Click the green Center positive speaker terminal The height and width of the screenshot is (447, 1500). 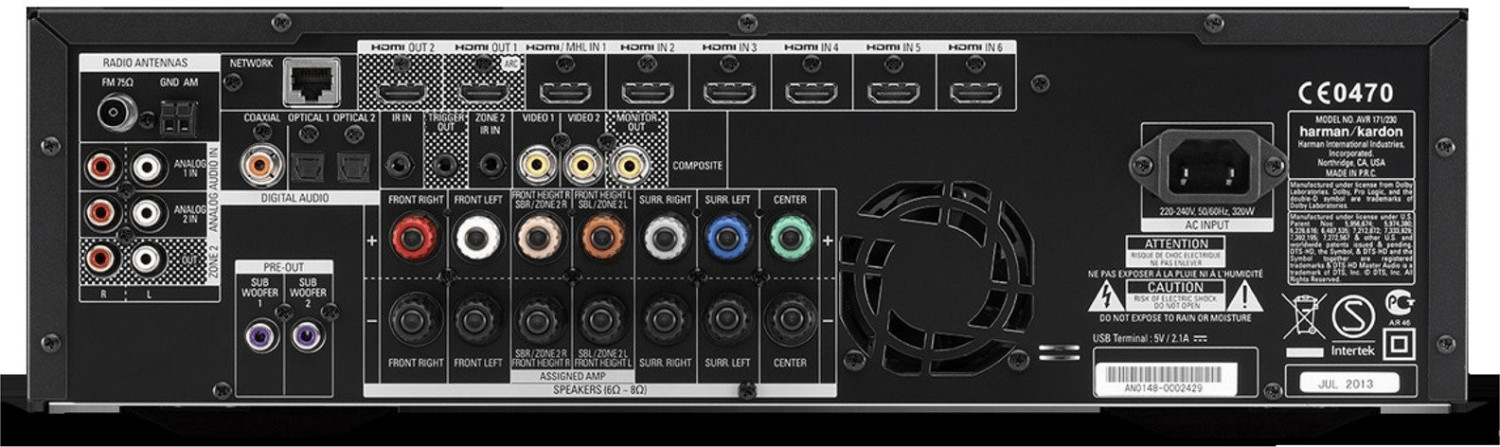(790, 240)
